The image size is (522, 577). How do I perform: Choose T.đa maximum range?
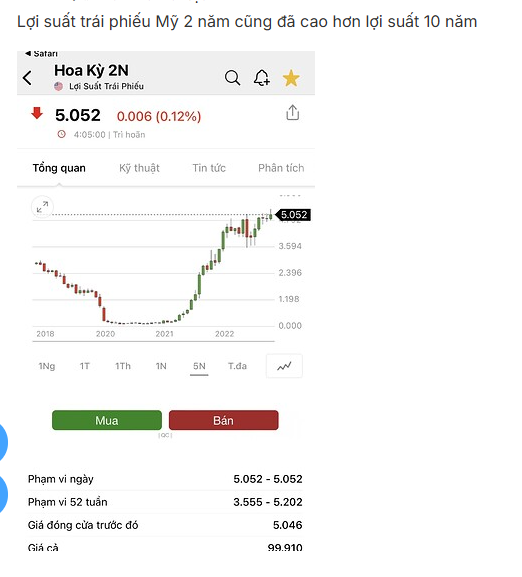(x=237, y=366)
